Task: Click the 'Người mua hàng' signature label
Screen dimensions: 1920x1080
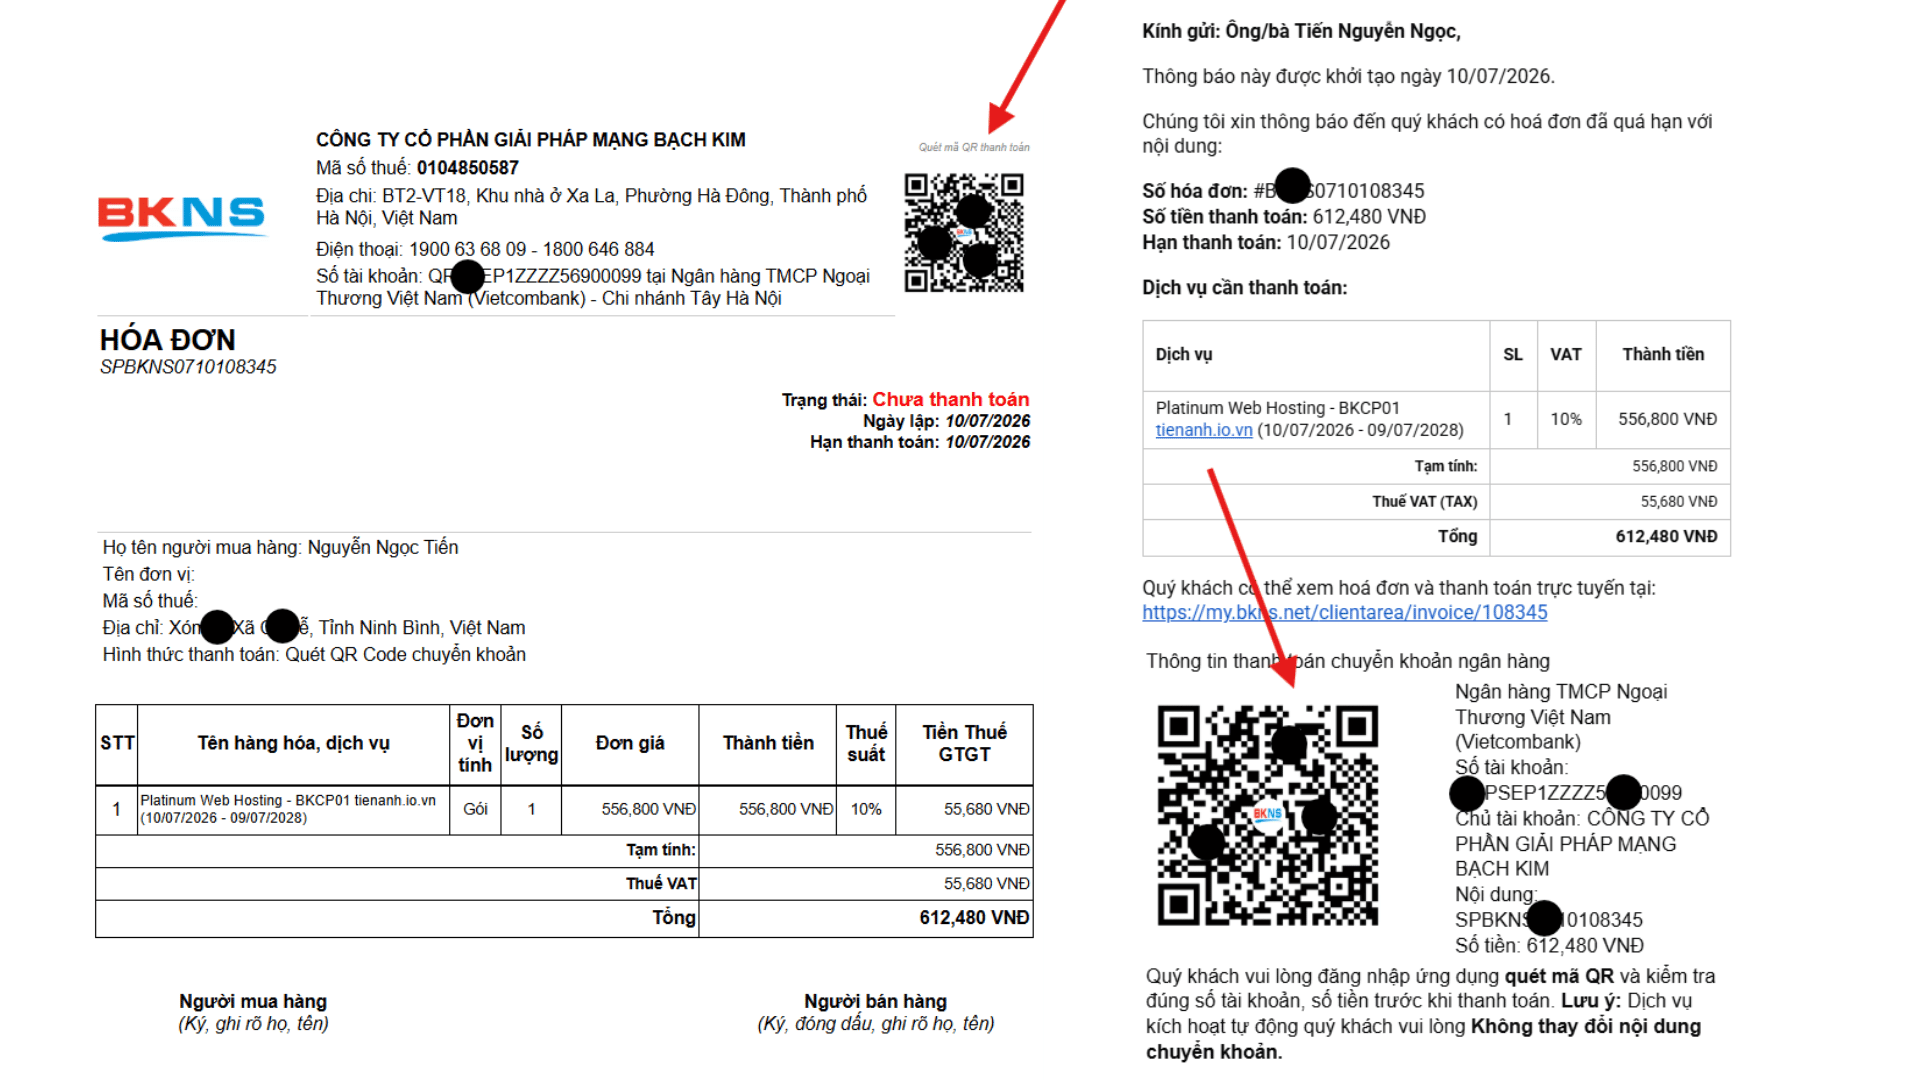Action: pyautogui.click(x=253, y=1001)
